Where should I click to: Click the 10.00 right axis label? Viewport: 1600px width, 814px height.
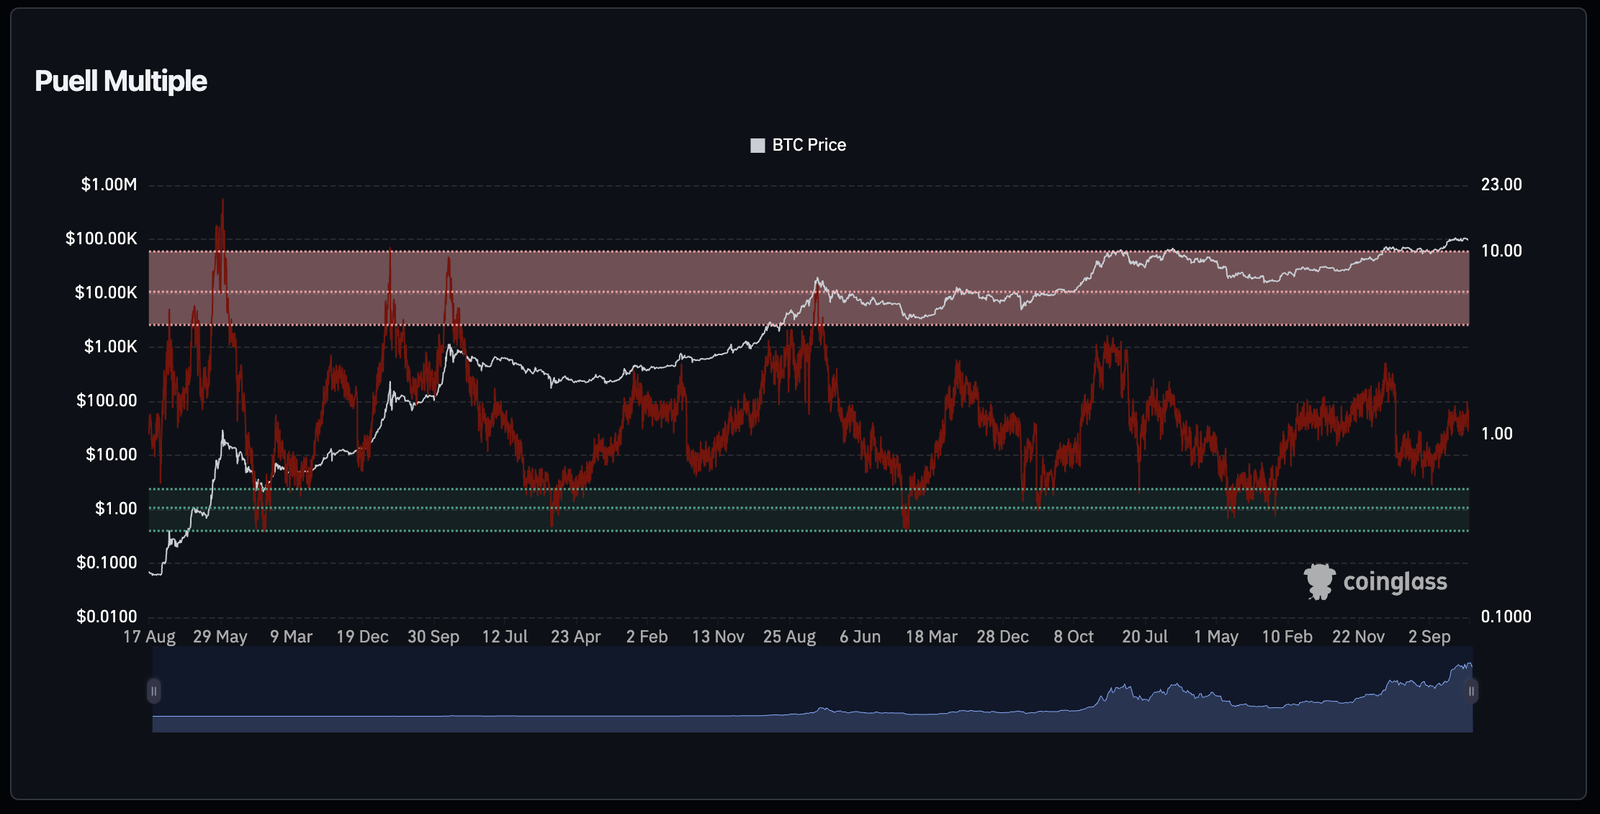pos(1501,251)
